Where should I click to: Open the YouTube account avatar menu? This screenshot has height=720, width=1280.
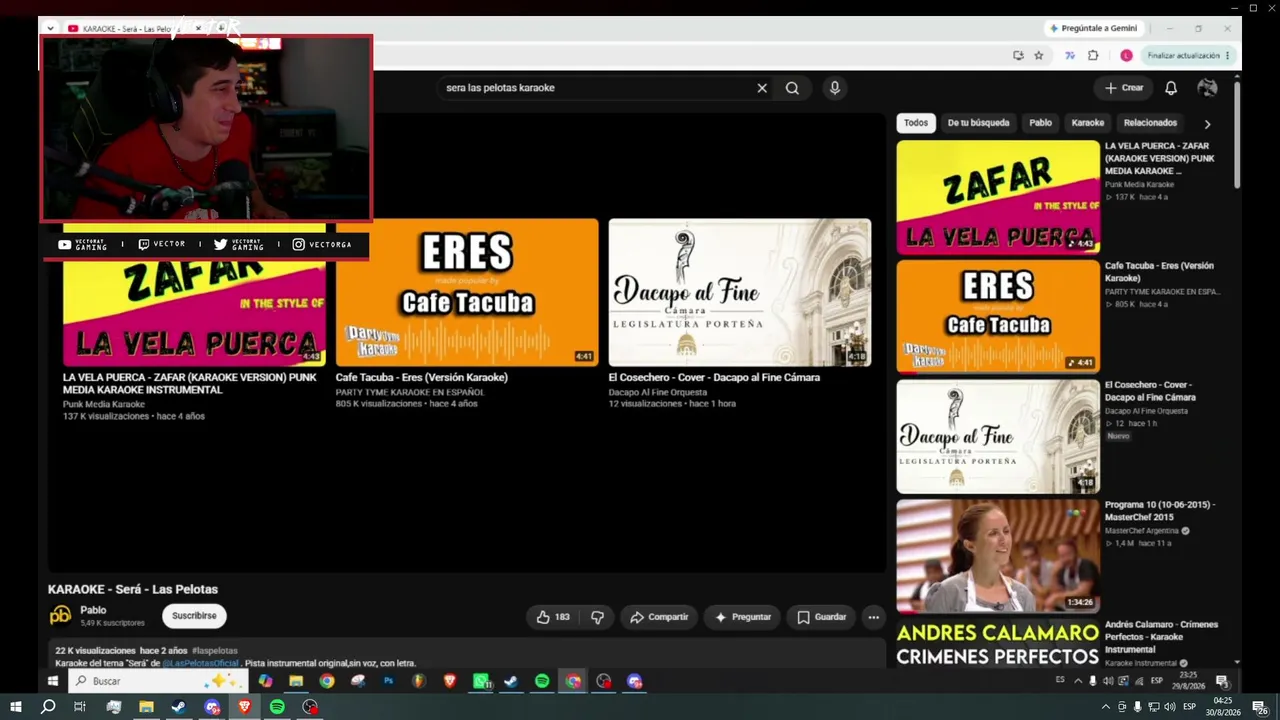pyautogui.click(x=1207, y=88)
